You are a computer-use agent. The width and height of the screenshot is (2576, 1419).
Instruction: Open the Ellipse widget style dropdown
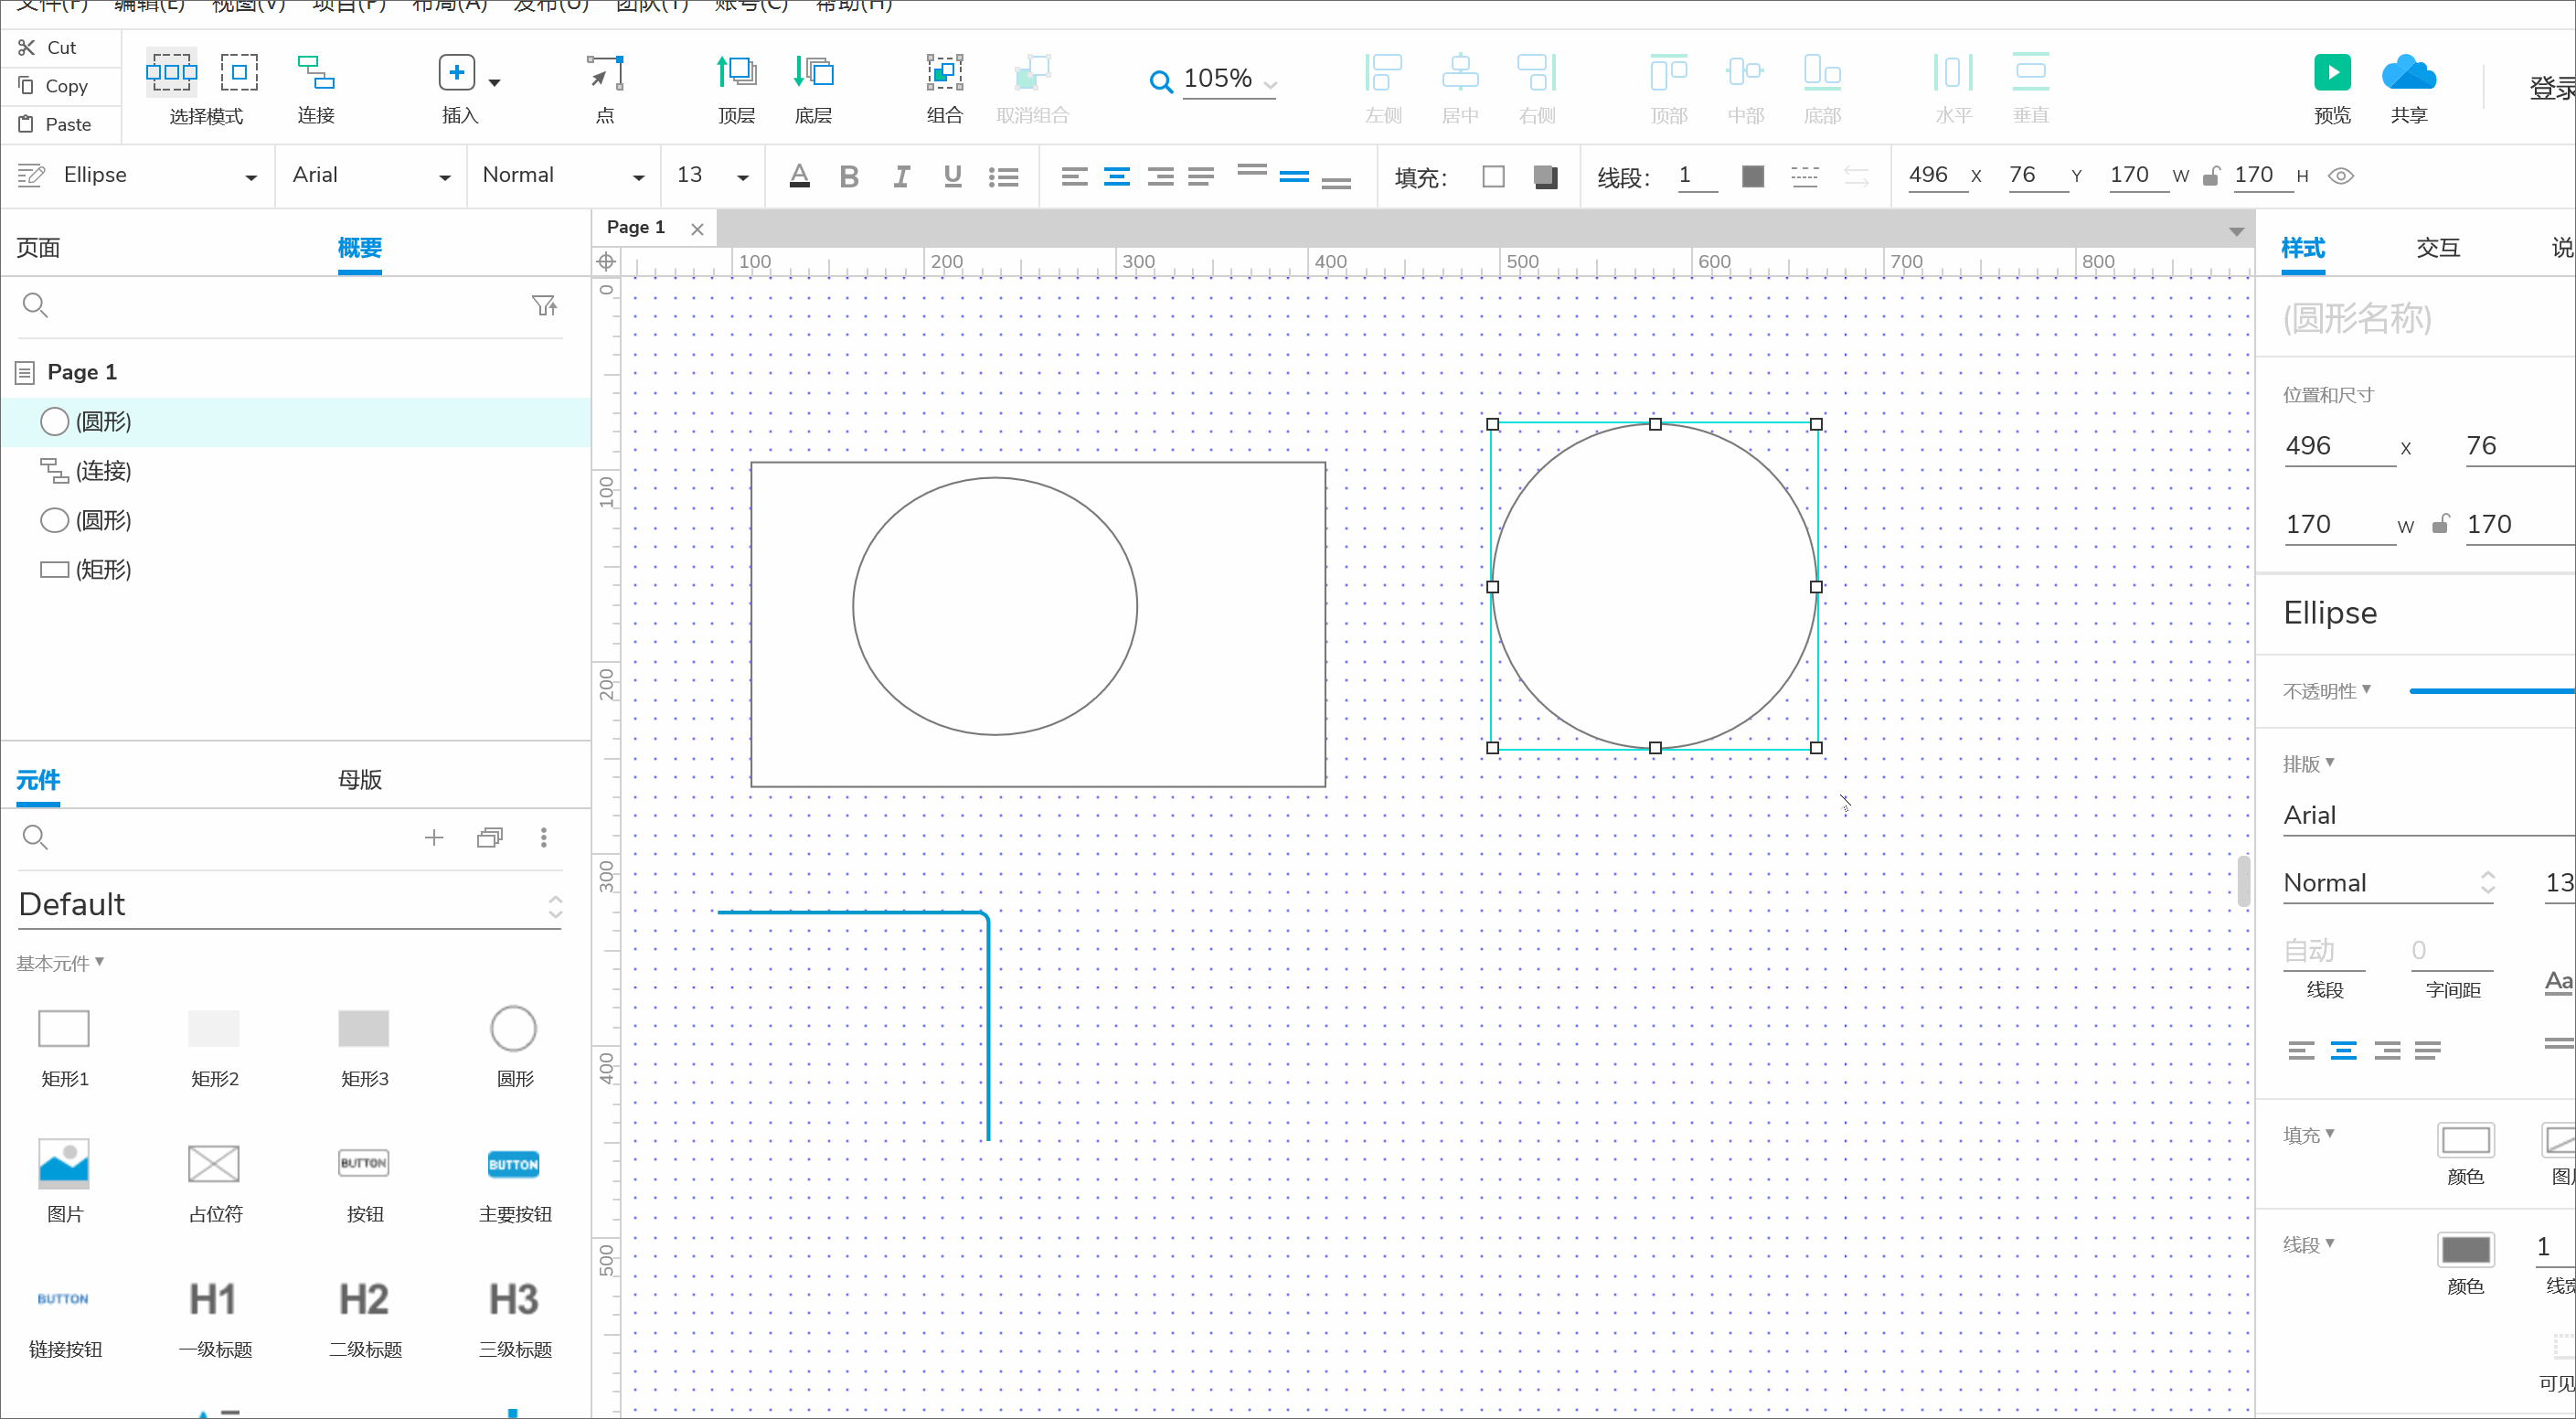pyautogui.click(x=250, y=177)
